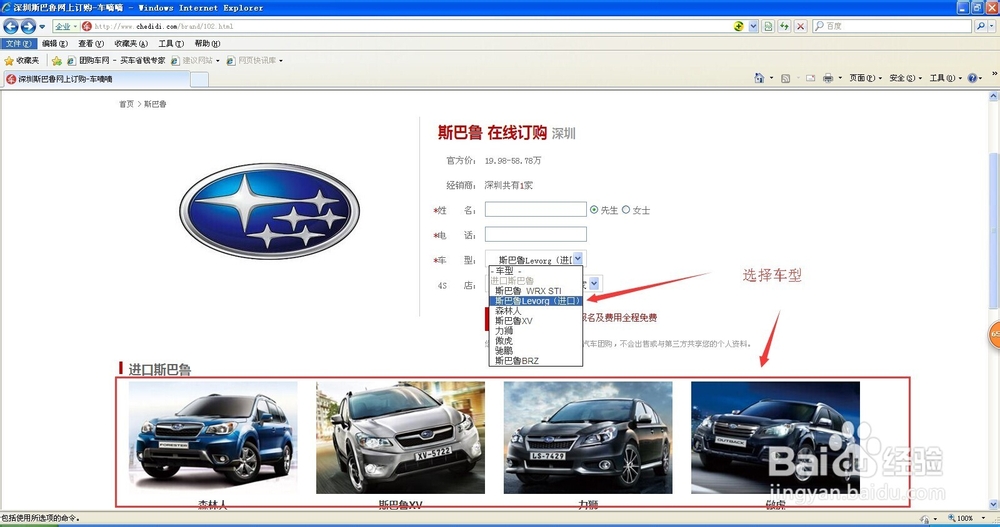This screenshot has height=527, width=1000.
Task: Click the vertical scrollbar down arrow
Action: (994, 504)
